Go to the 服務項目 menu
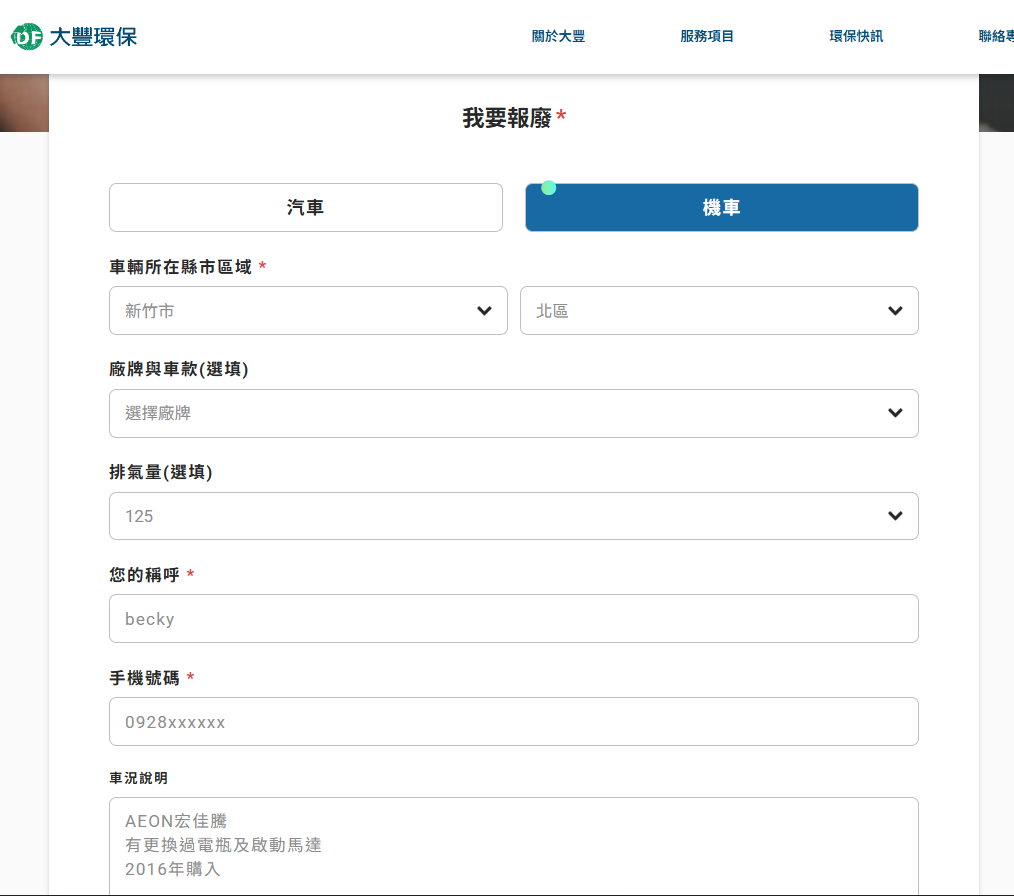 click(707, 37)
